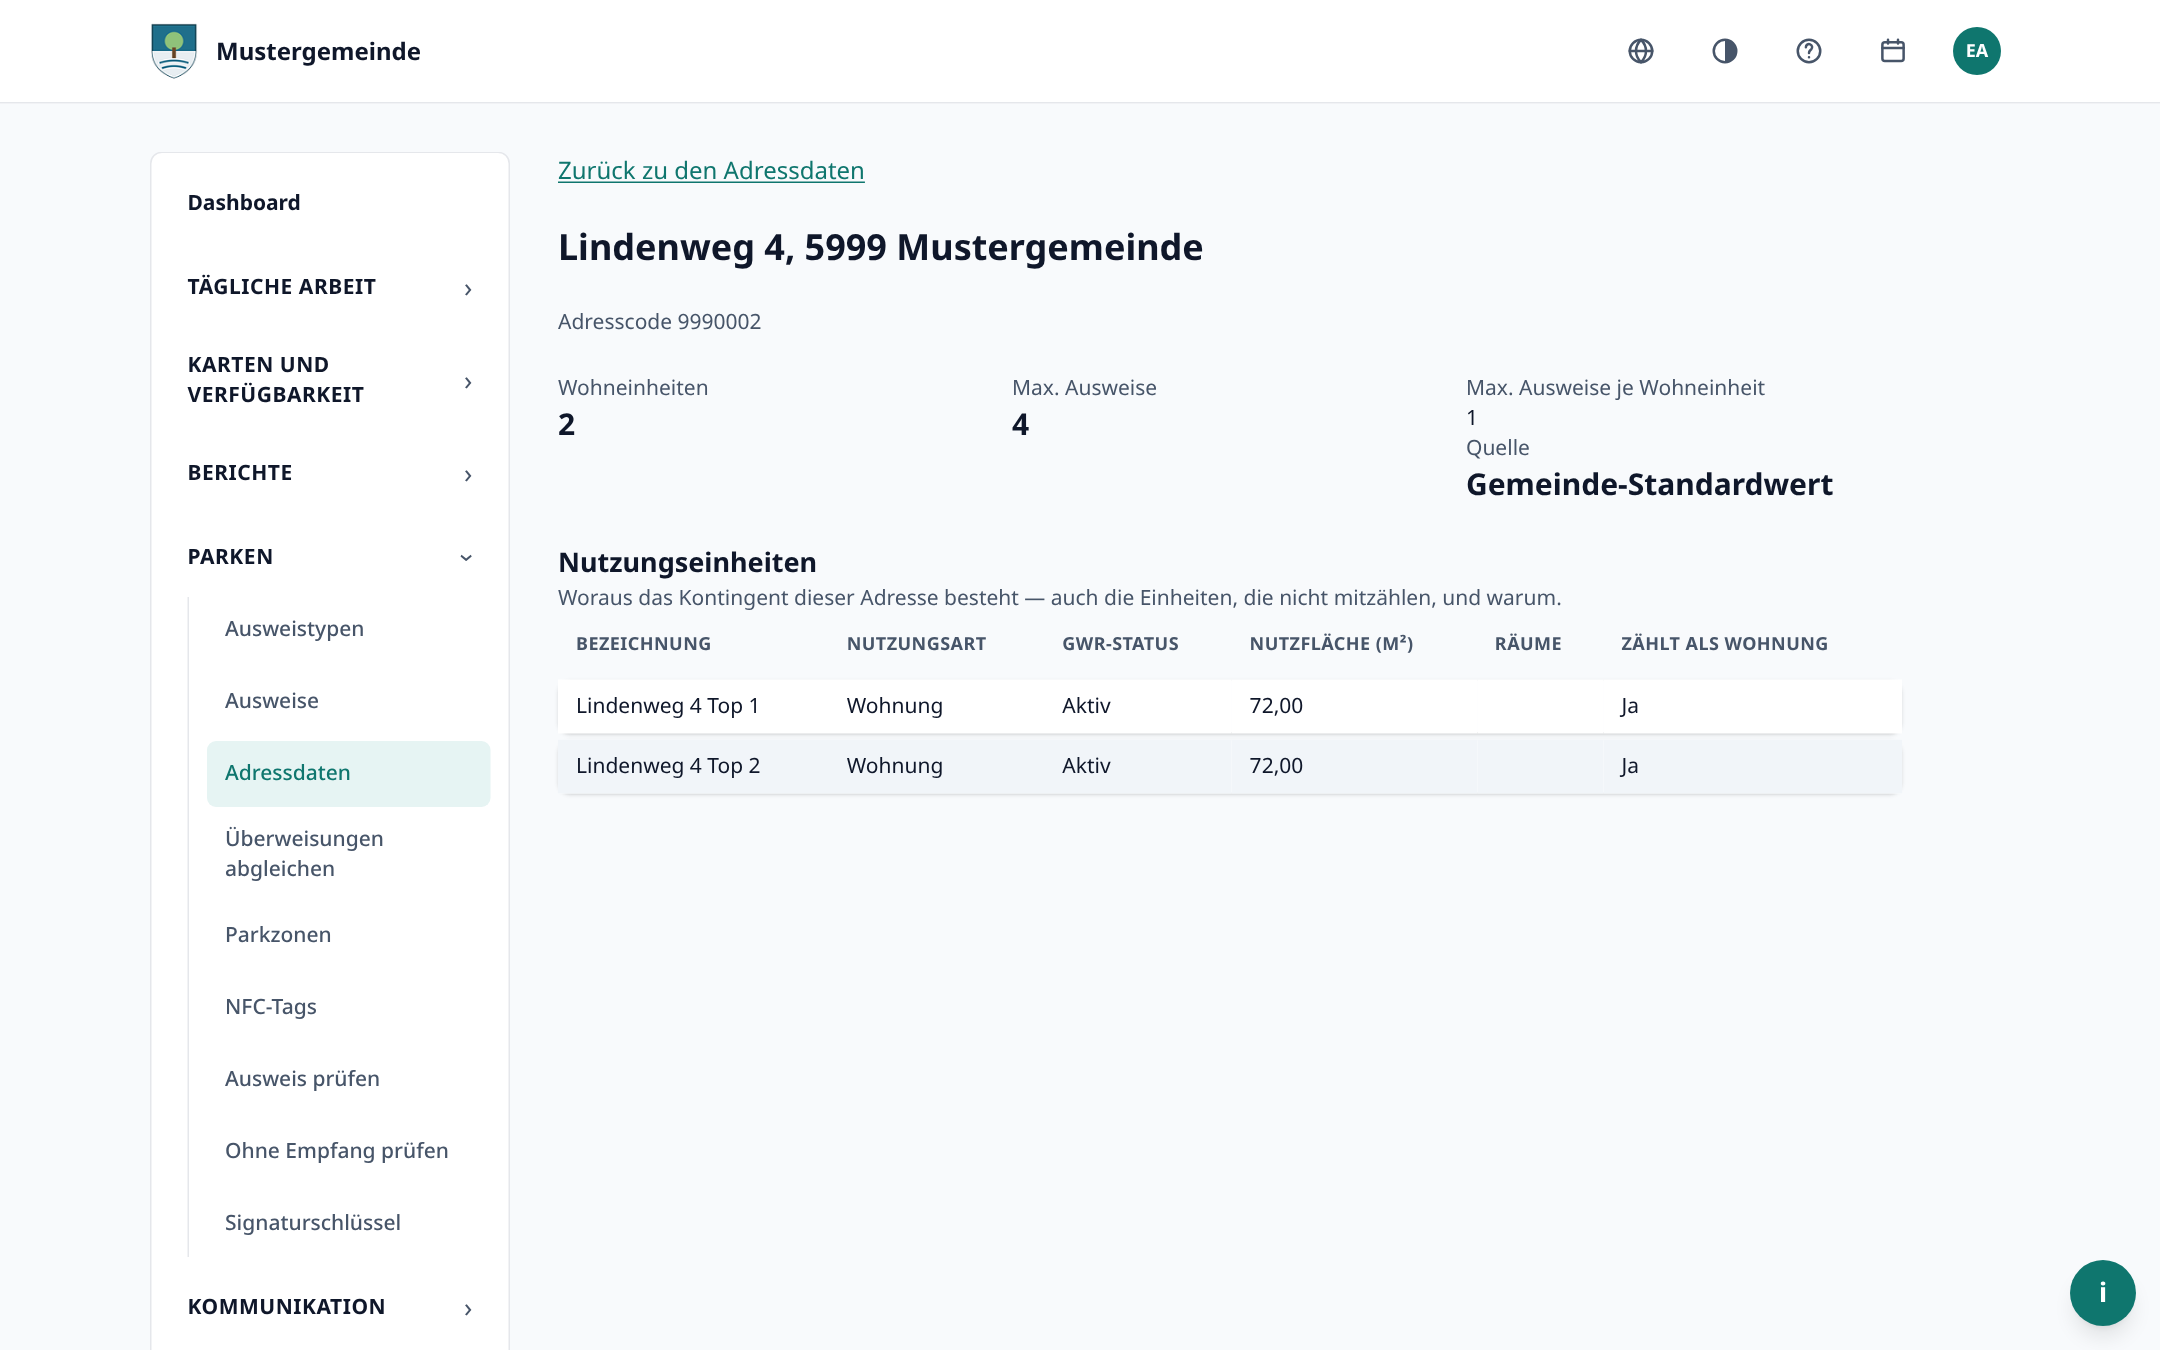The height and width of the screenshot is (1350, 2160).
Task: Expand the BERICHTE chevron
Action: click(467, 476)
